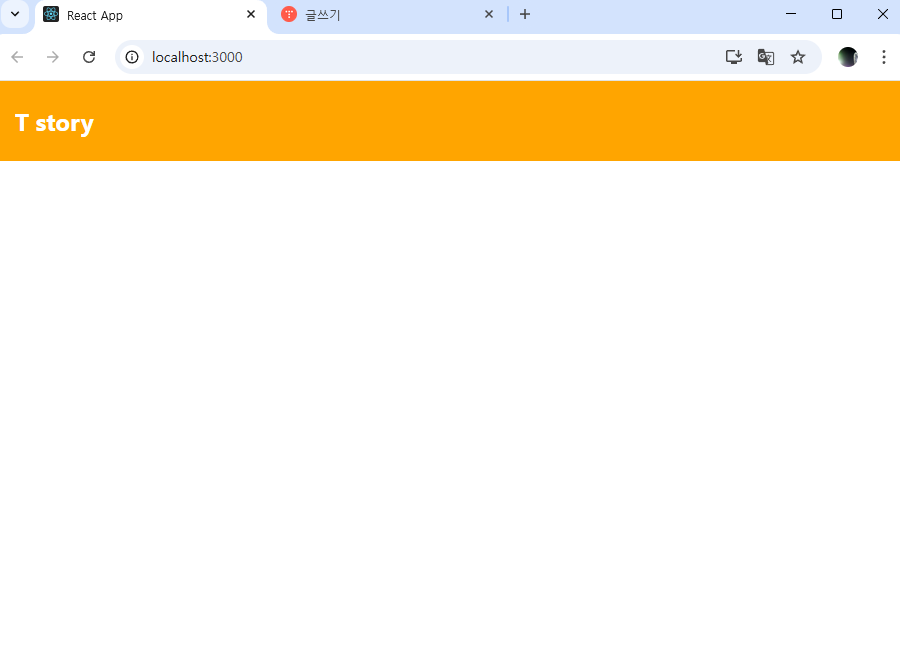Open the Chrome profile avatar

[x=848, y=57]
